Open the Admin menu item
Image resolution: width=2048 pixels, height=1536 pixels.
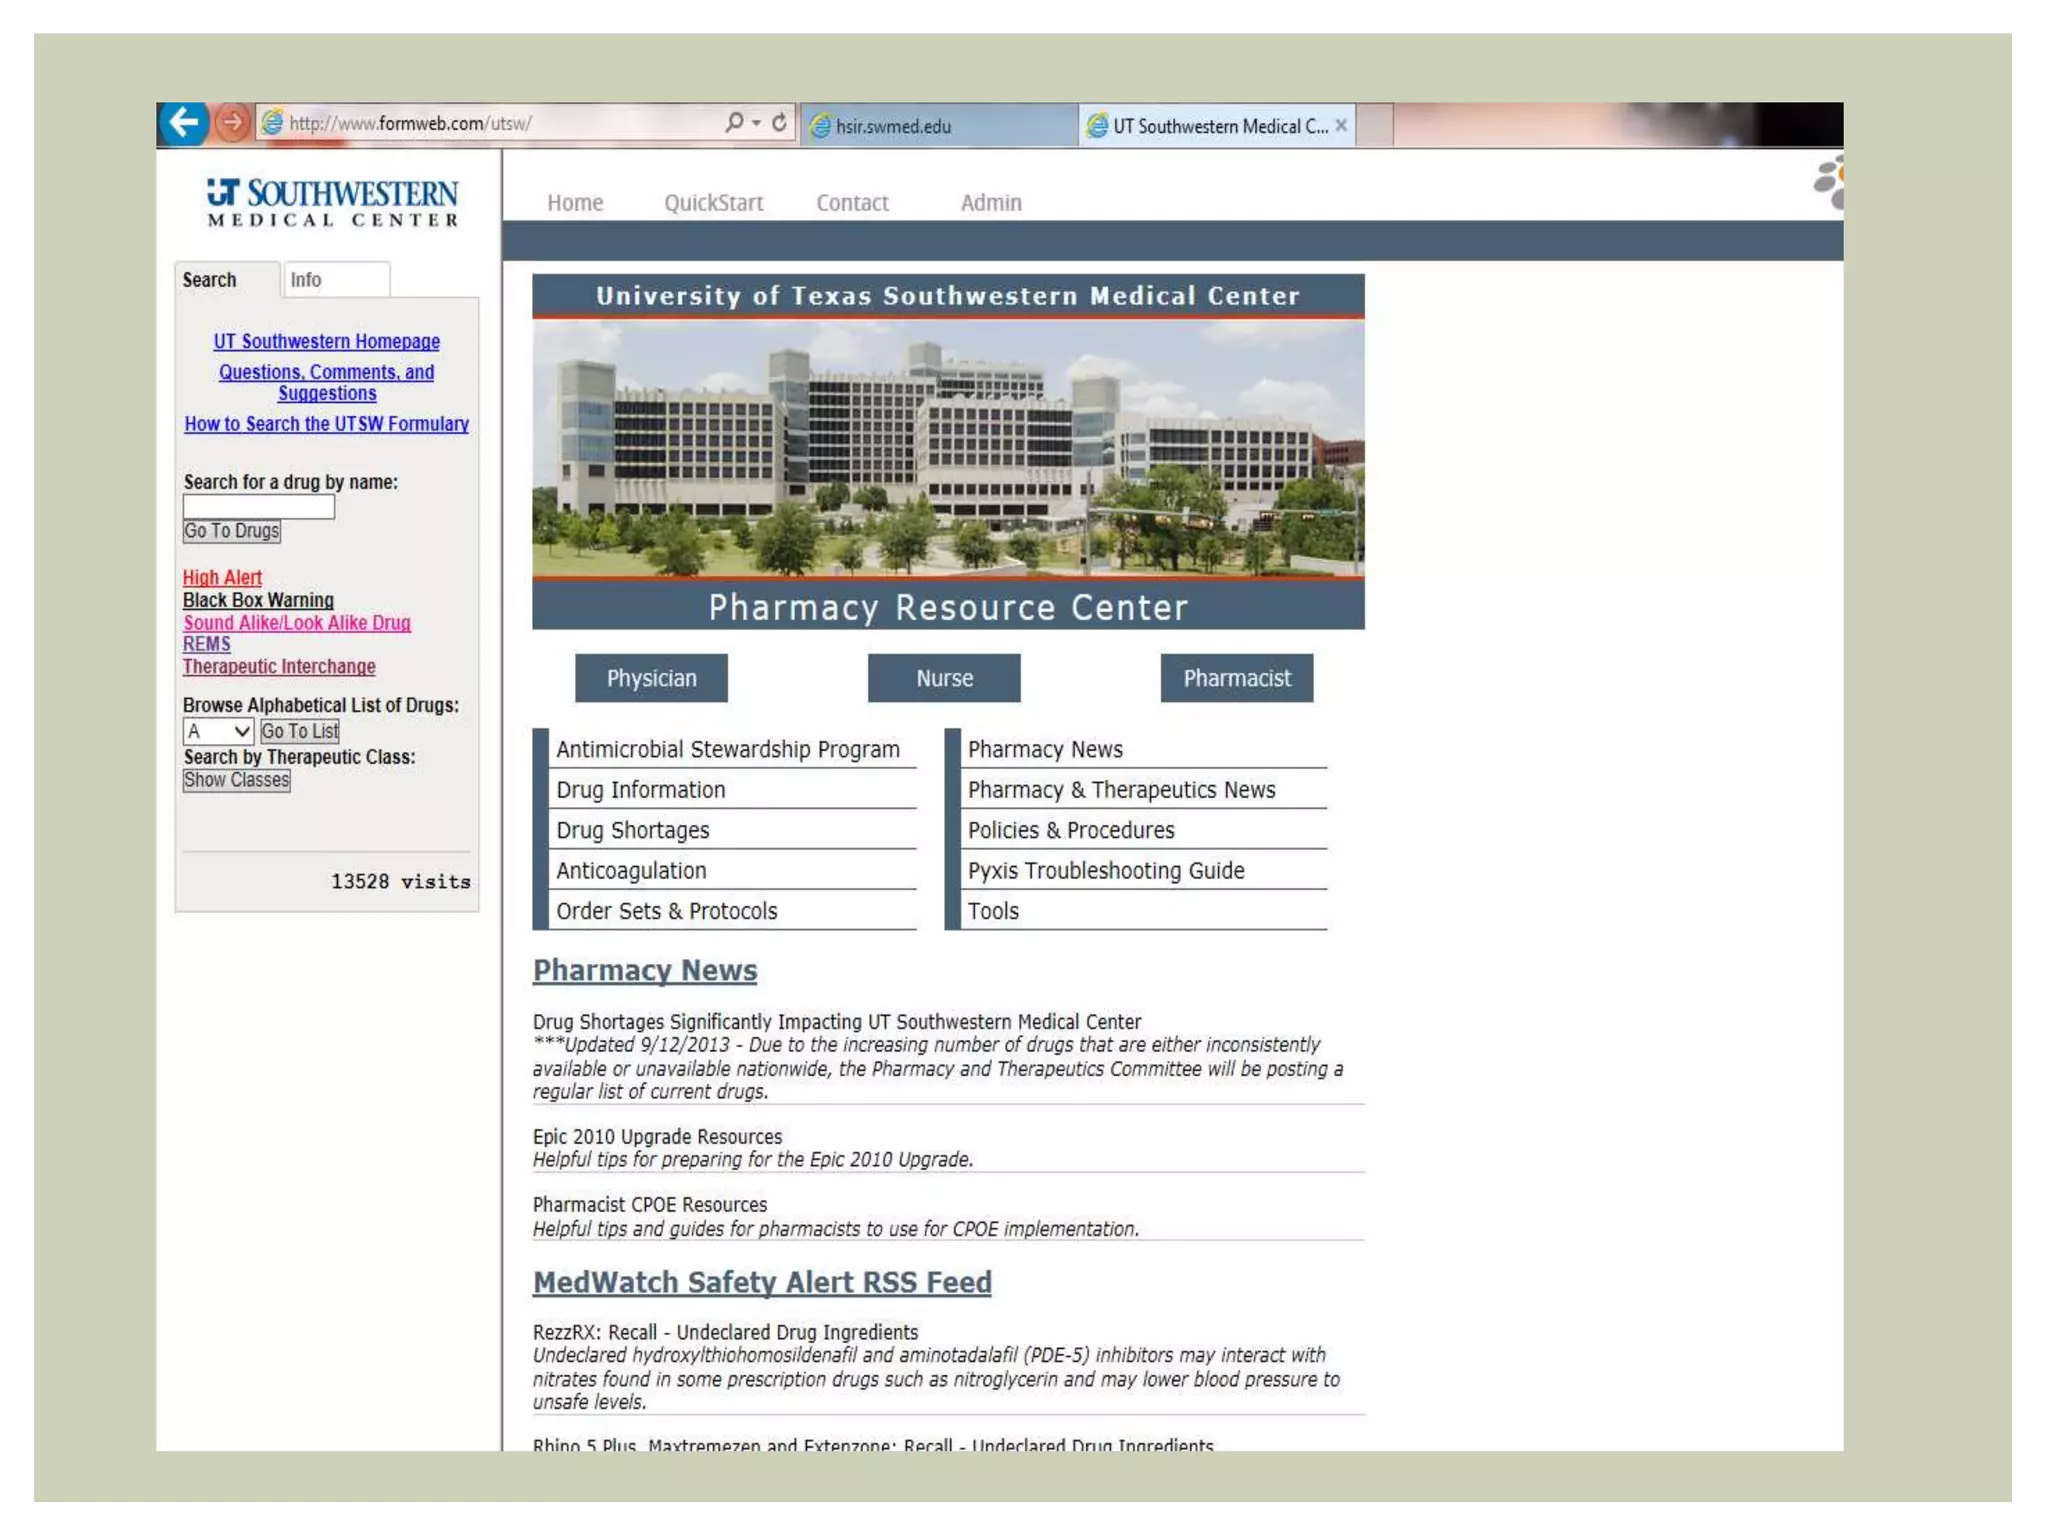[990, 203]
